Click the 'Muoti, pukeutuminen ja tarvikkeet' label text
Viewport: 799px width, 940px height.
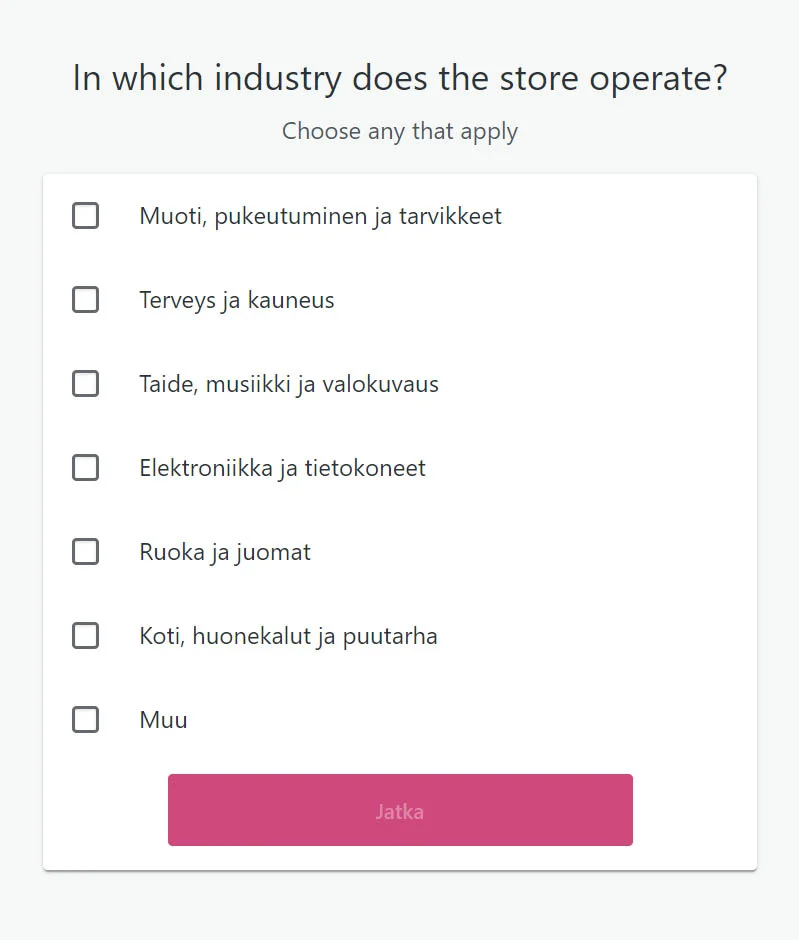(320, 216)
